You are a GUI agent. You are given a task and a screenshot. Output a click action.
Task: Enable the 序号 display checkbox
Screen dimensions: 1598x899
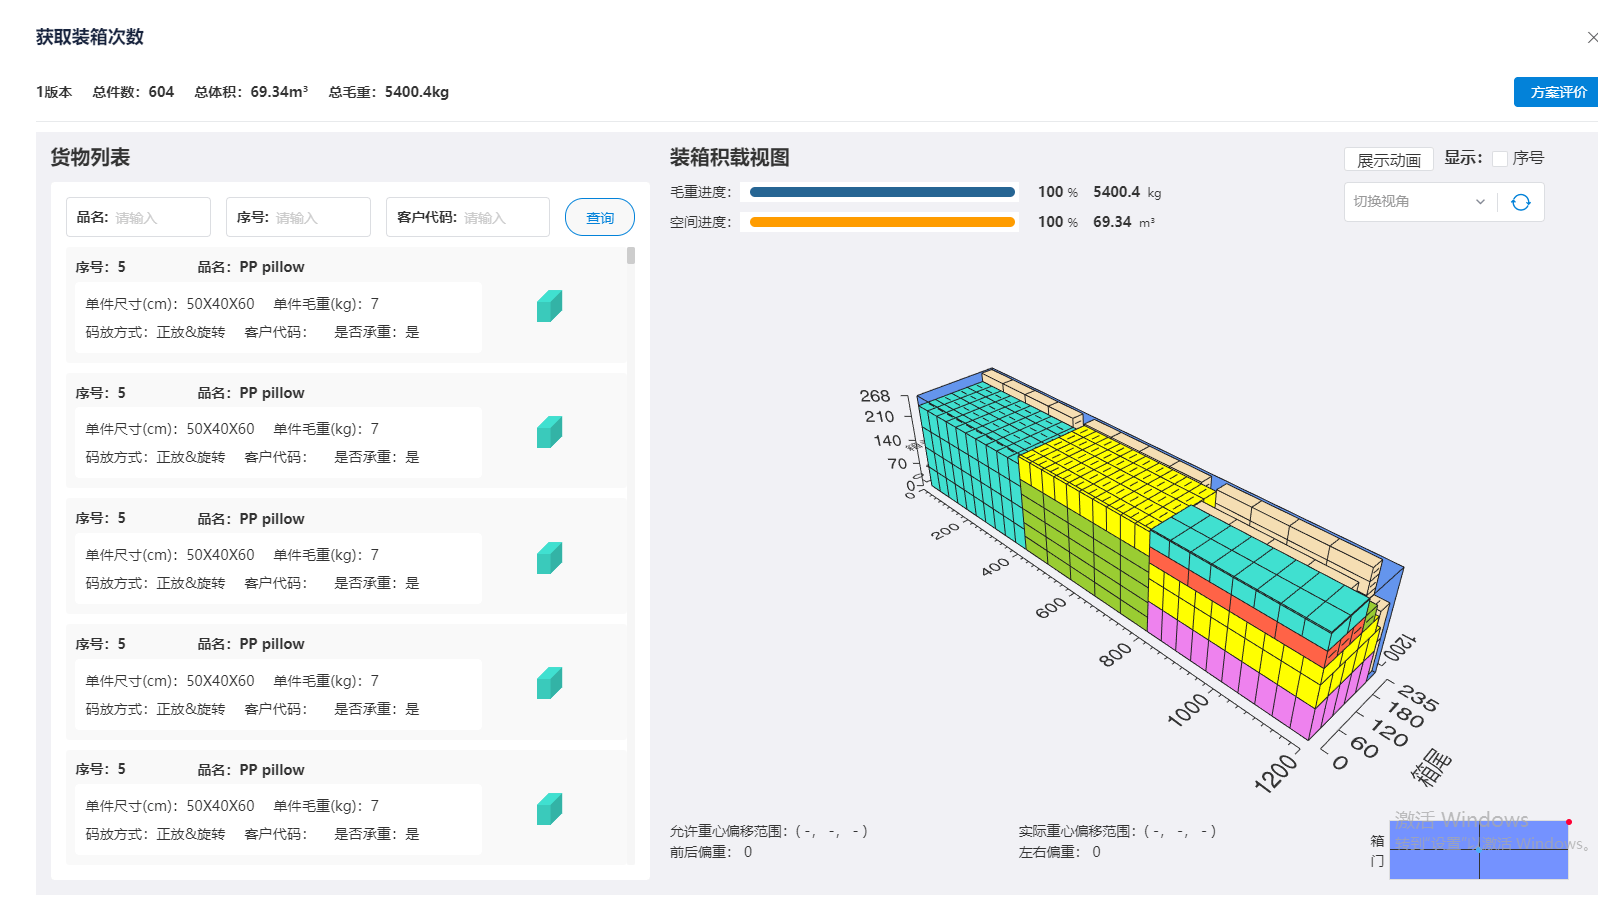click(x=1500, y=159)
